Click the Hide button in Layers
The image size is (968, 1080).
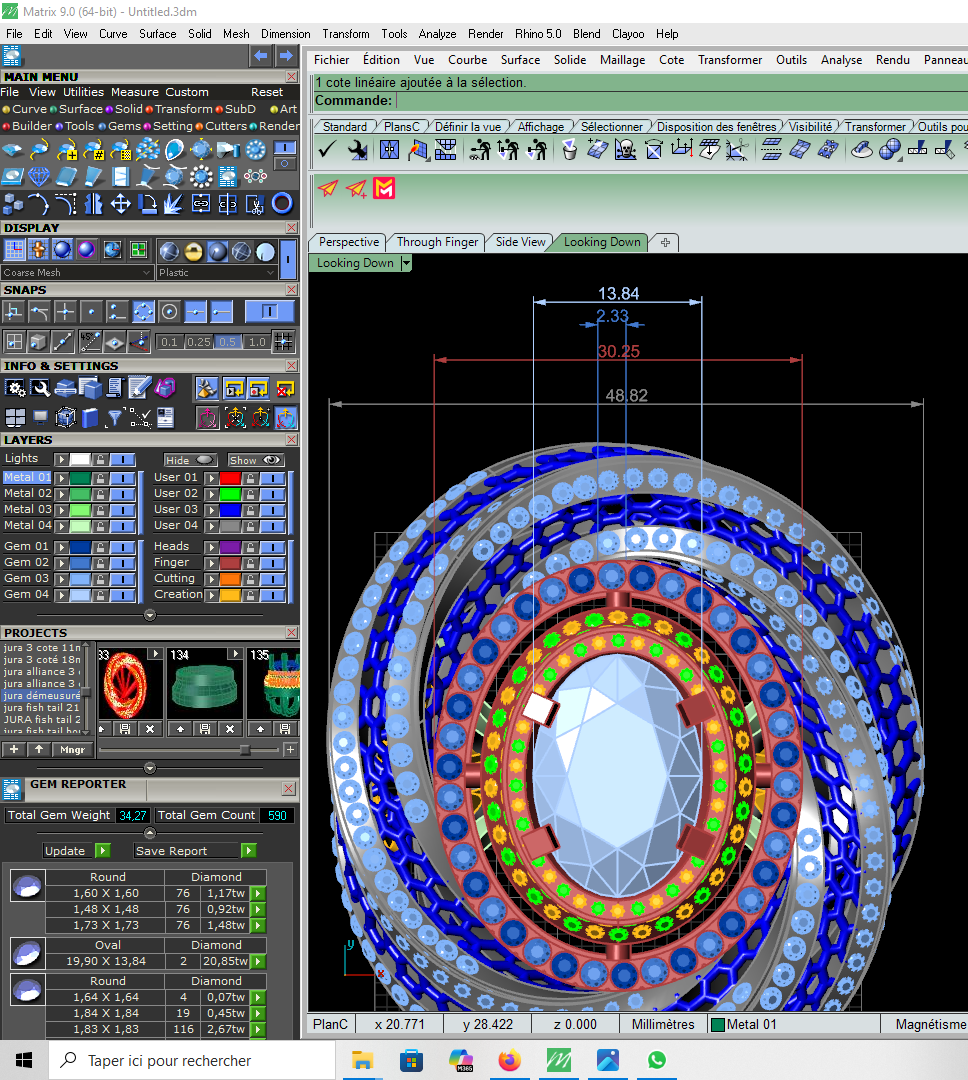tap(190, 460)
